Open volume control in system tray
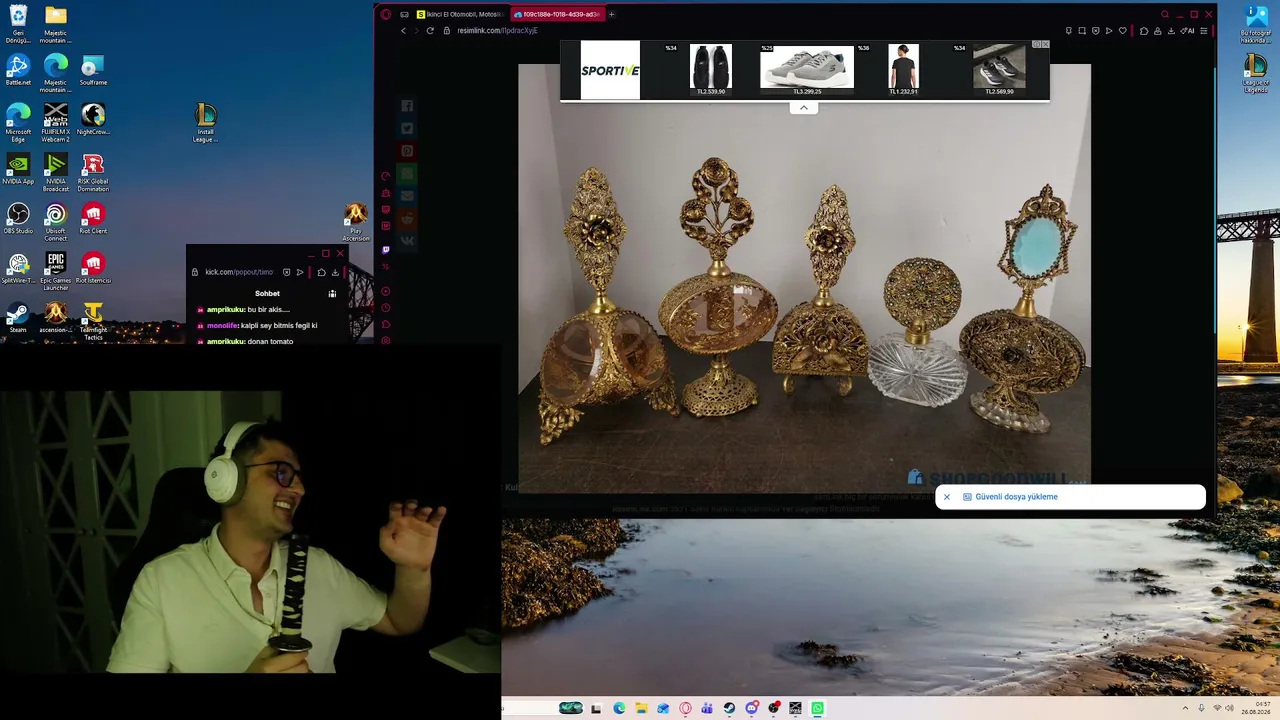The height and width of the screenshot is (720, 1280). pos(1229,708)
